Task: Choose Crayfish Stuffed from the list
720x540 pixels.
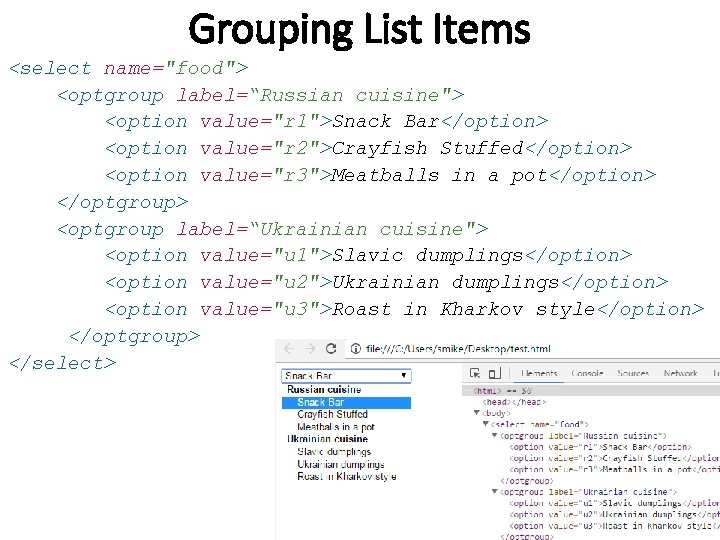Action: point(332,414)
